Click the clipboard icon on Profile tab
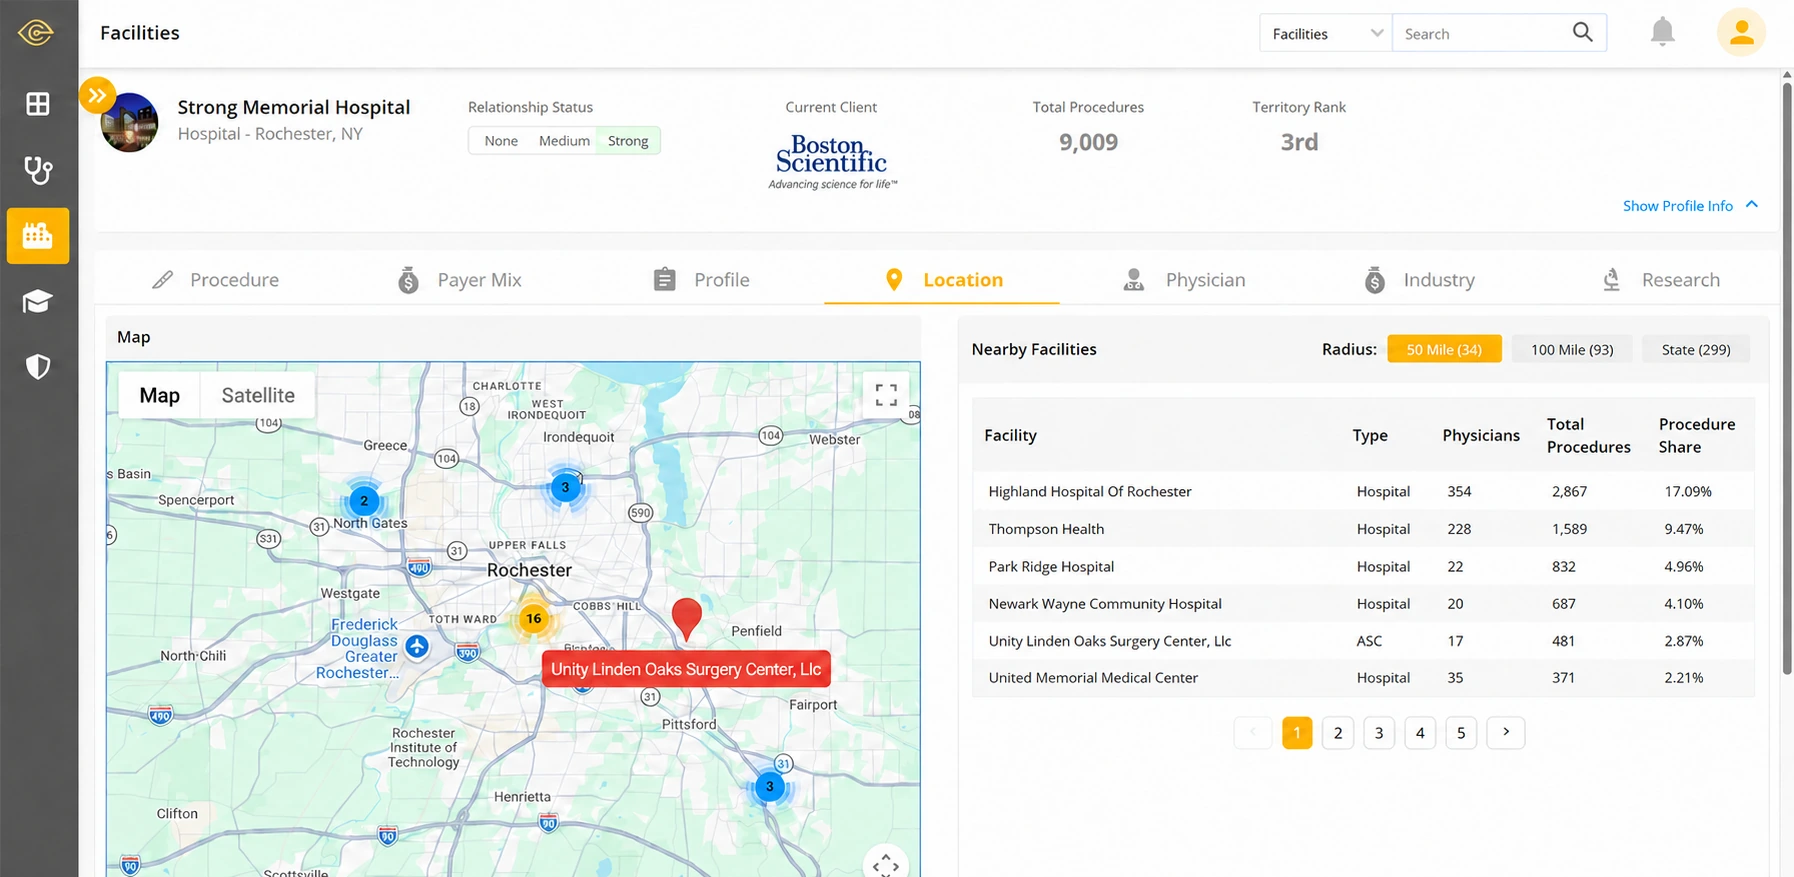 pos(664,279)
